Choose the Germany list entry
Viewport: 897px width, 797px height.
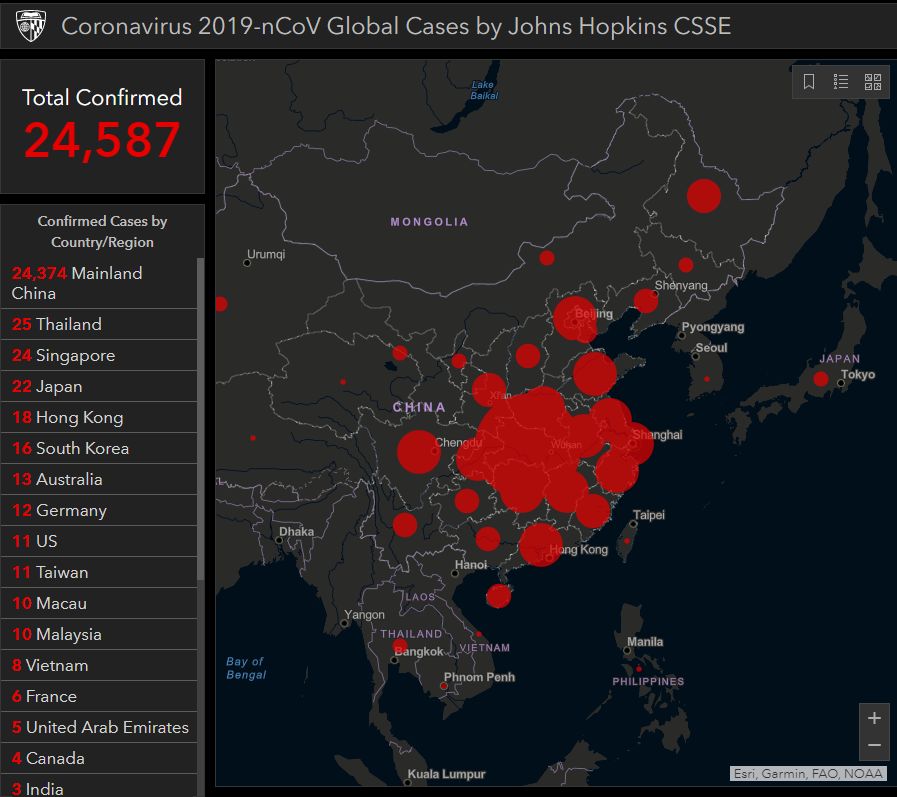[x=98, y=510]
